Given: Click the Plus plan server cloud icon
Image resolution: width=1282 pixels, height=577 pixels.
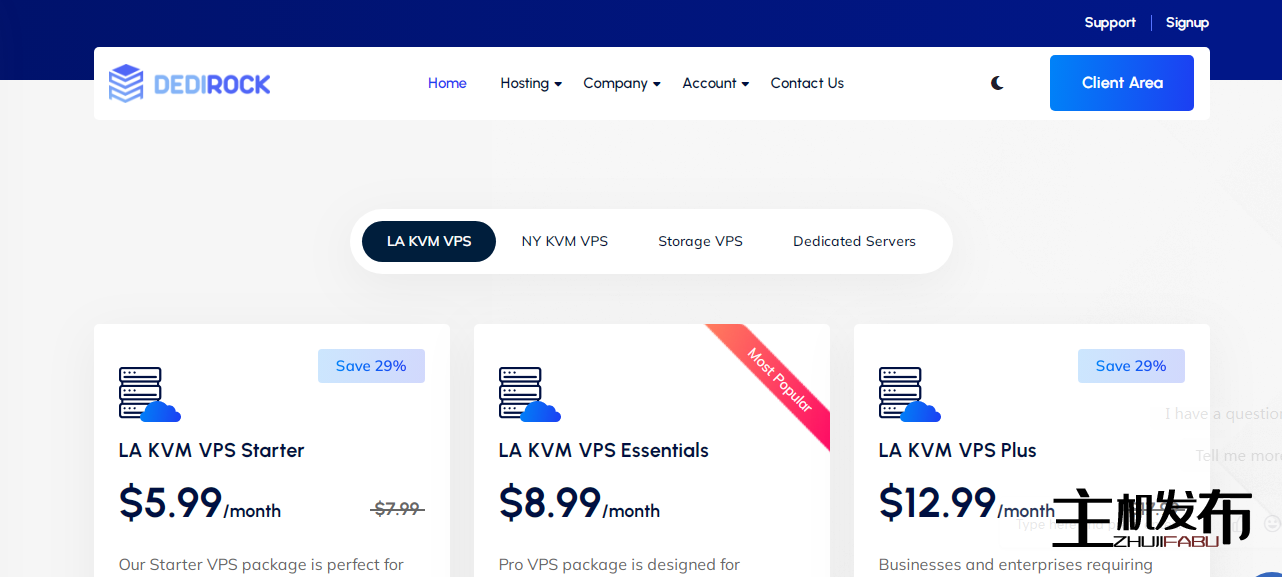Looking at the screenshot, I should tap(909, 394).
